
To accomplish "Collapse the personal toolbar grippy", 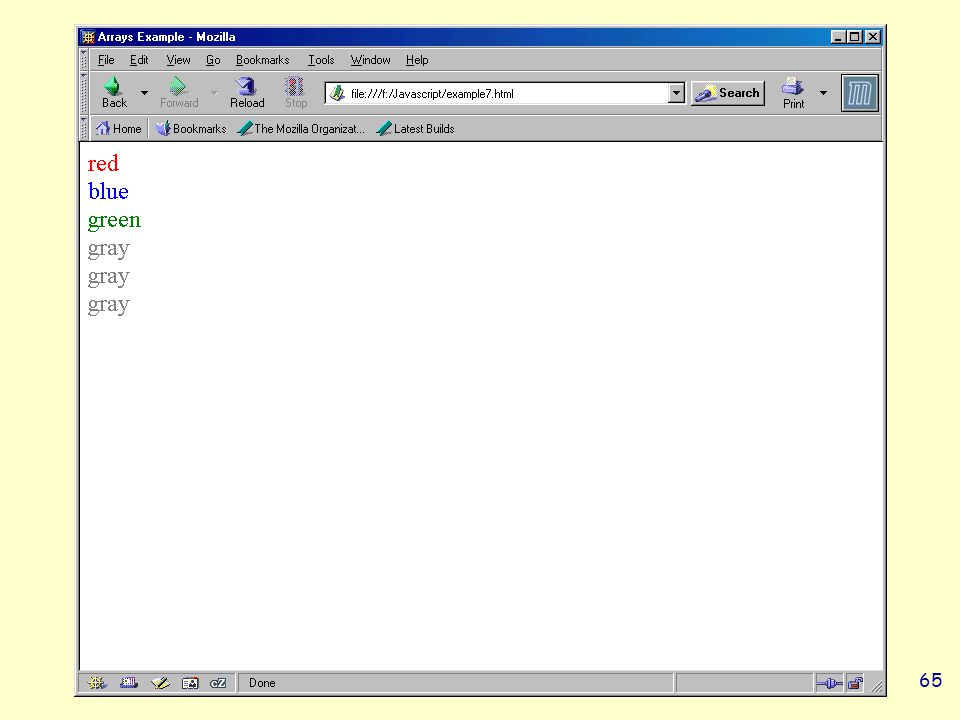I will pyautogui.click(x=84, y=129).
